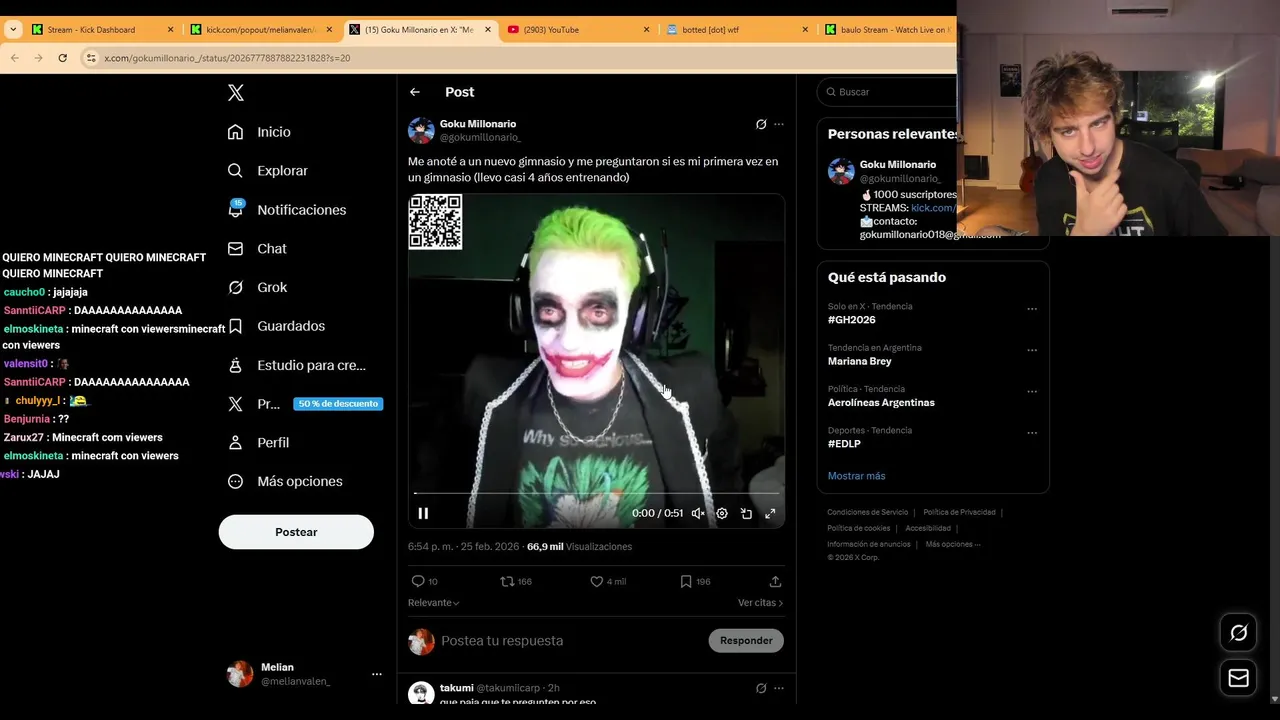Switch to the YouTube browser tab

578,30
